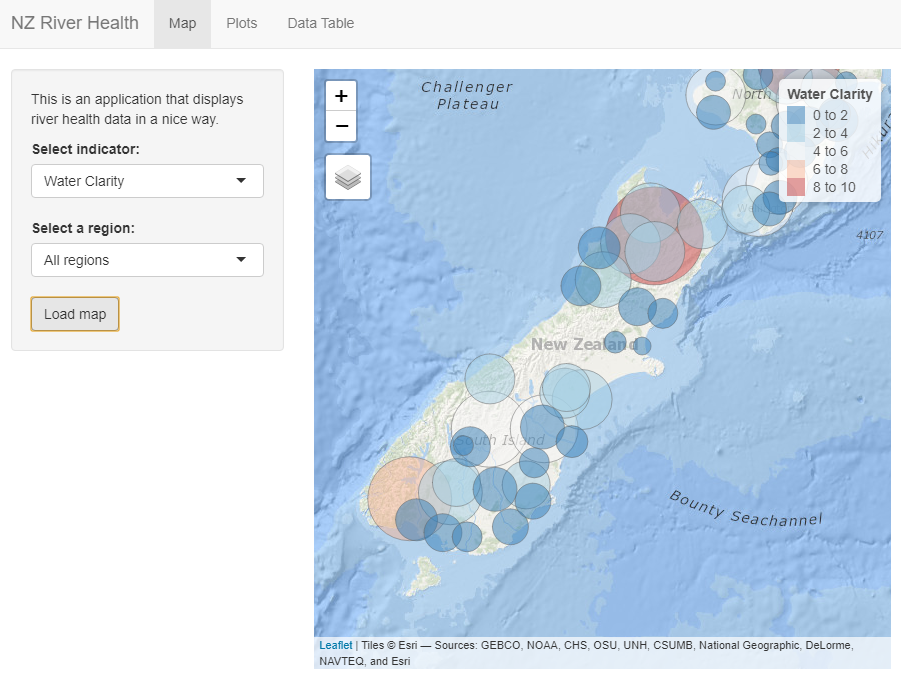This screenshot has height=679, width=901.
Task: Click the 4107 depth label
Action: pos(869,235)
